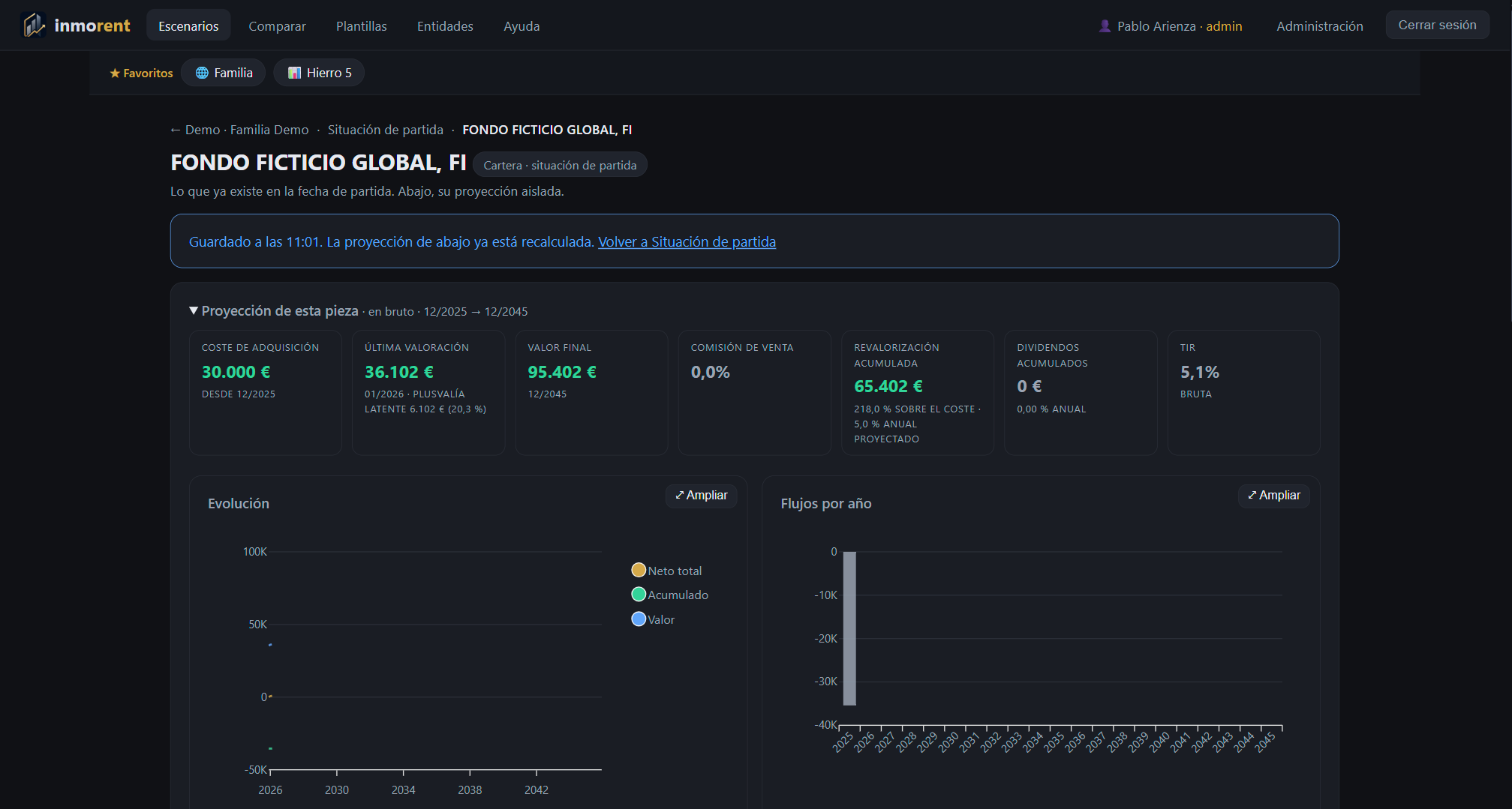
Task: Click the subtitle Lo que ya existe text
Action: (x=367, y=191)
